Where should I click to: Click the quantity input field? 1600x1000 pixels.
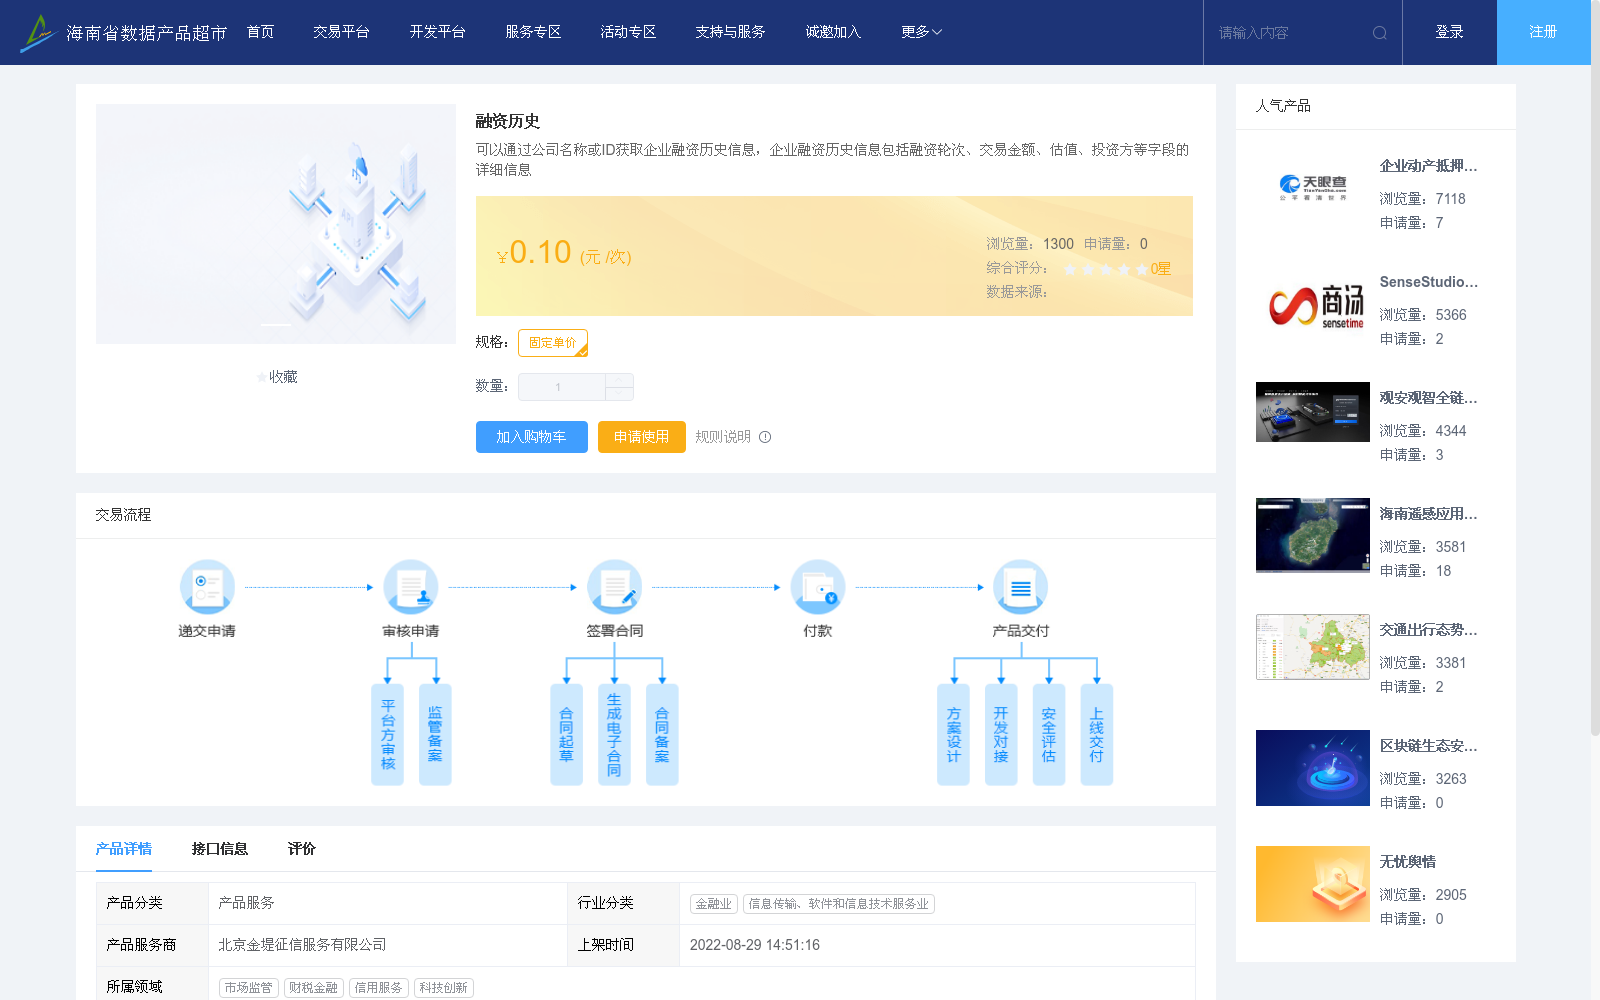562,387
